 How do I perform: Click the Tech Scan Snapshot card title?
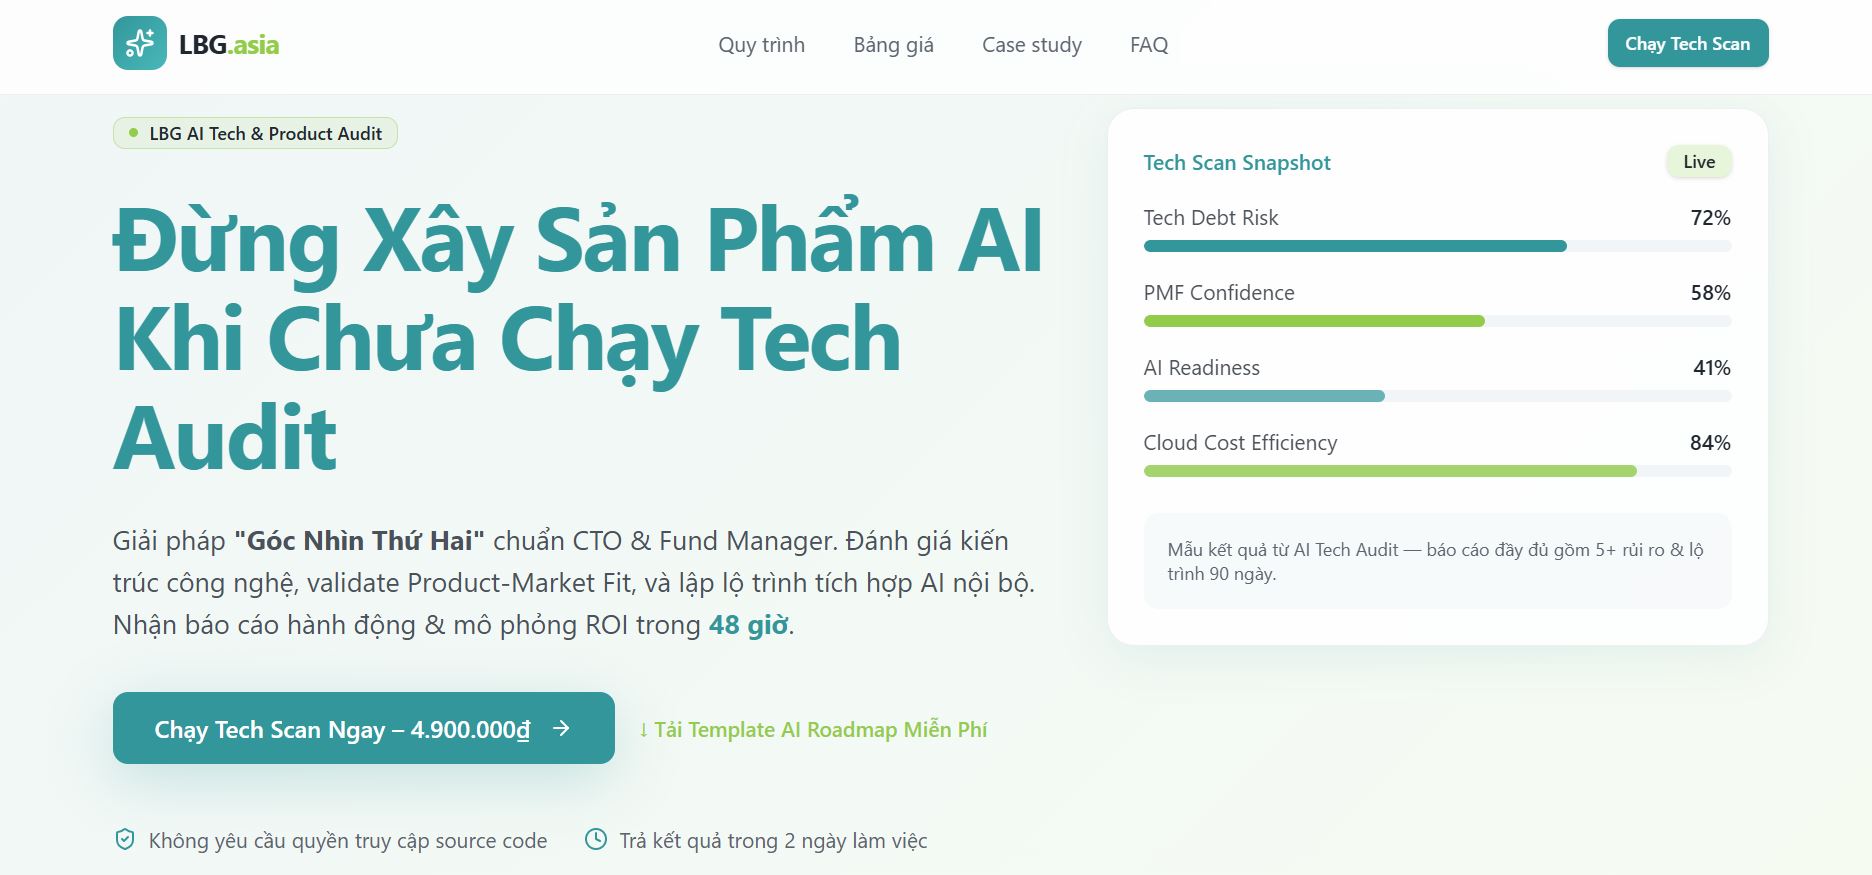point(1236,163)
